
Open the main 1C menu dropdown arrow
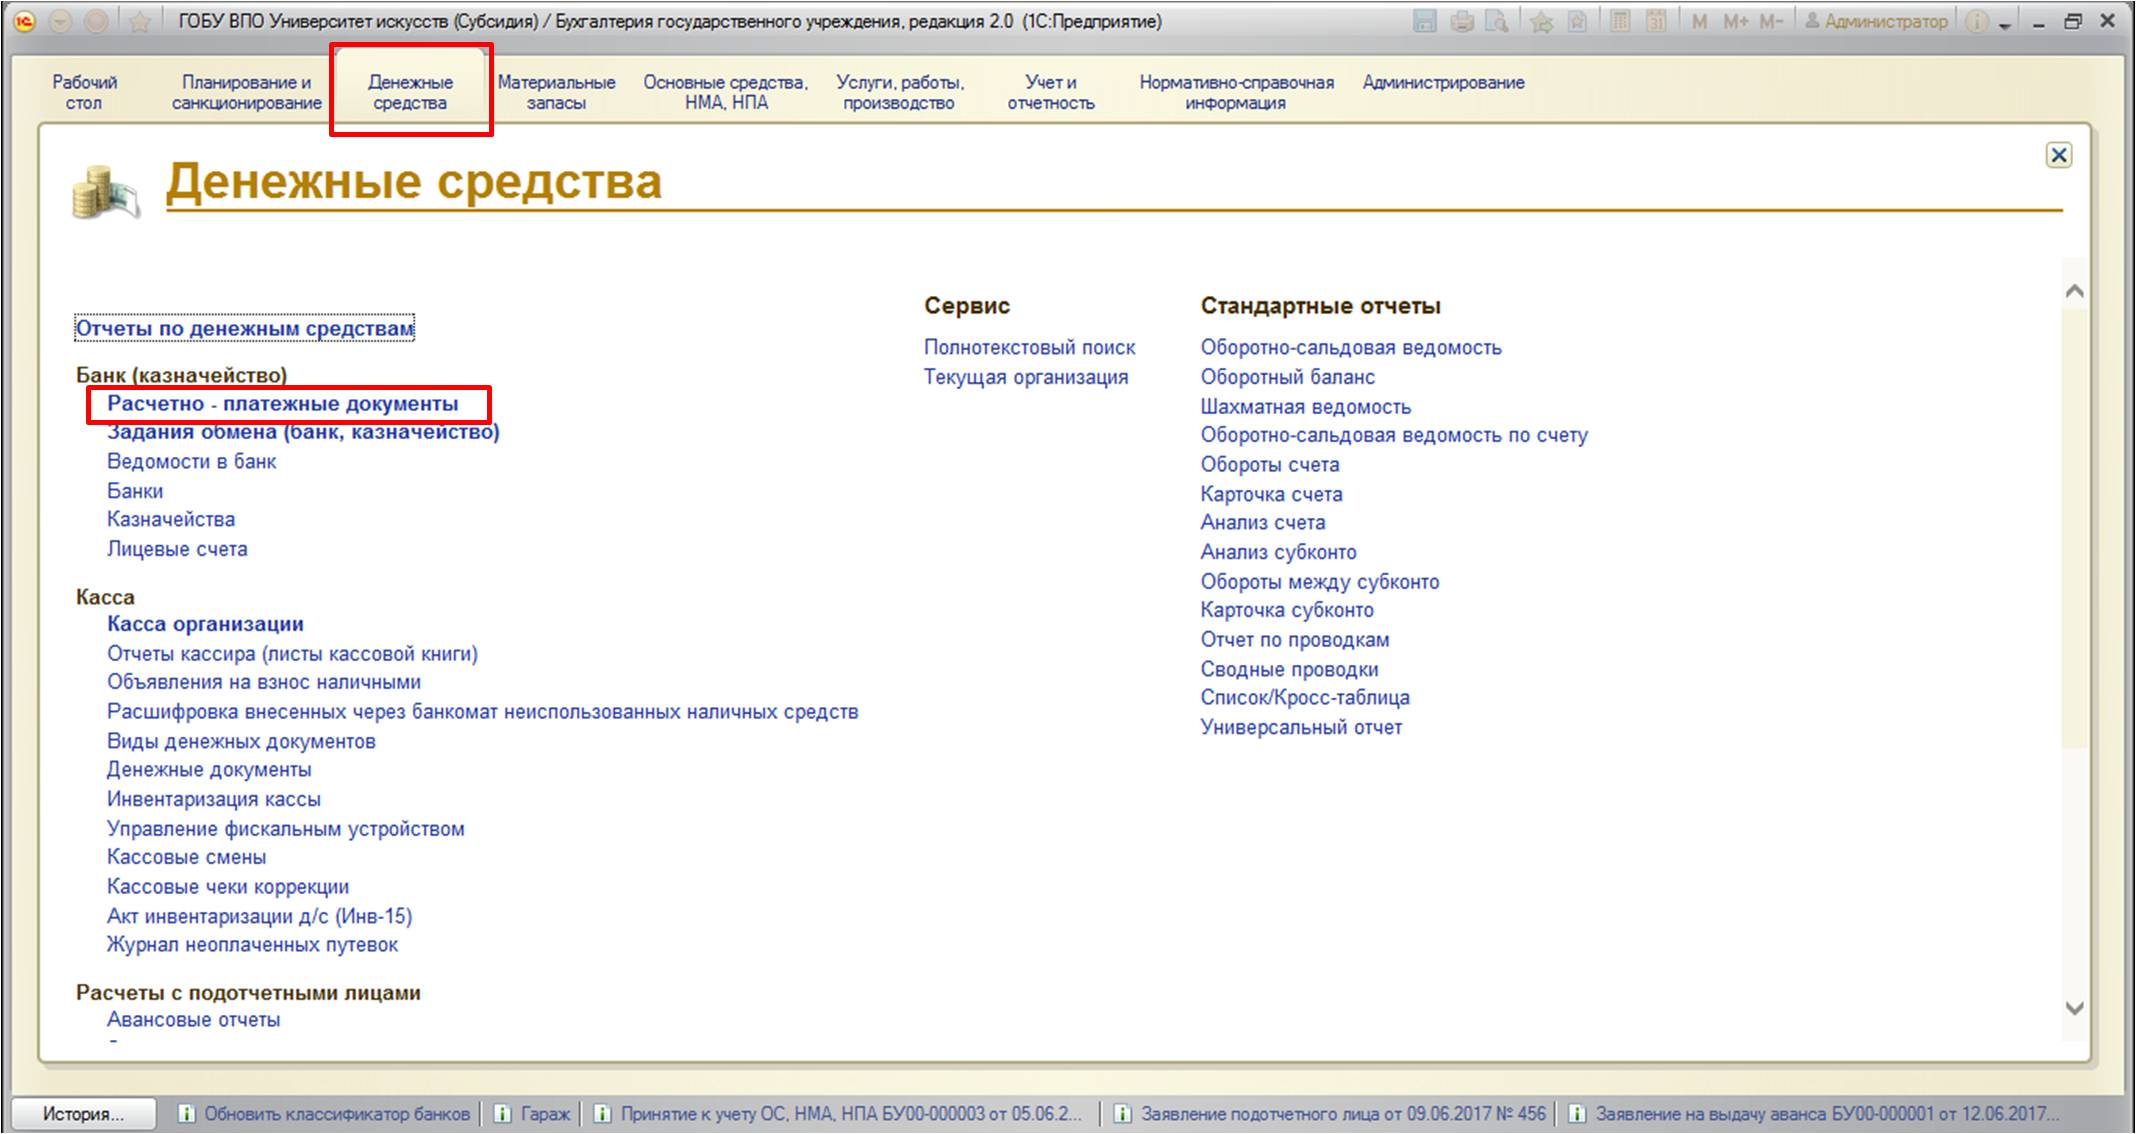pyautogui.click(x=61, y=21)
